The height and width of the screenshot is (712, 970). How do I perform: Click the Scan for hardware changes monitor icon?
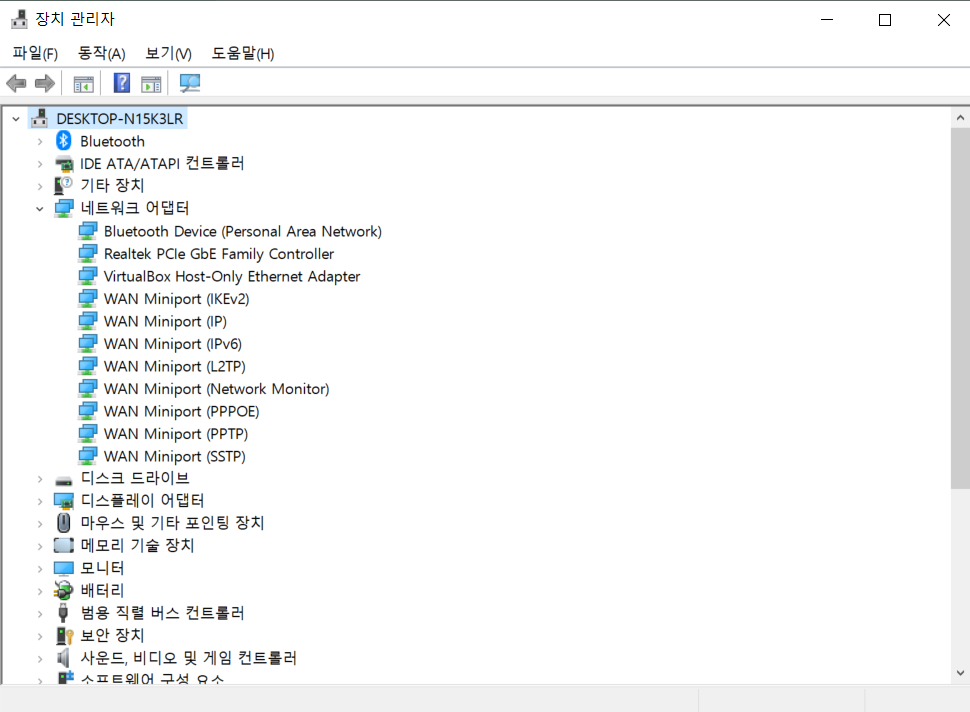tap(189, 83)
